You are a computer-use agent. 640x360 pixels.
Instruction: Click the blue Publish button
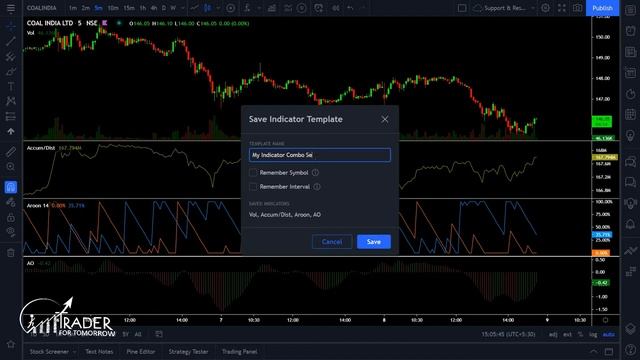602,8
